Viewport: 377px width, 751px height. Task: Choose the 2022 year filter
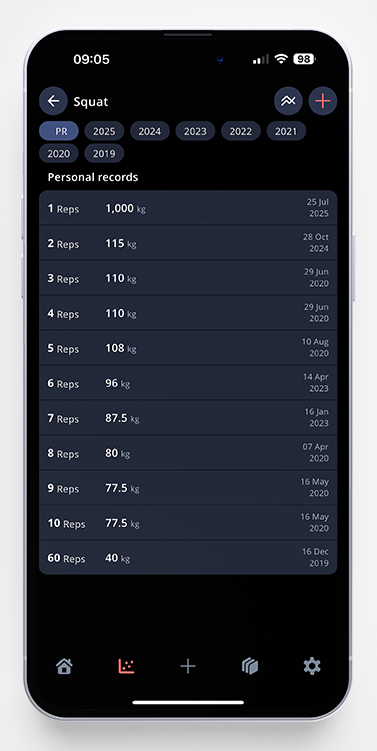[241, 131]
